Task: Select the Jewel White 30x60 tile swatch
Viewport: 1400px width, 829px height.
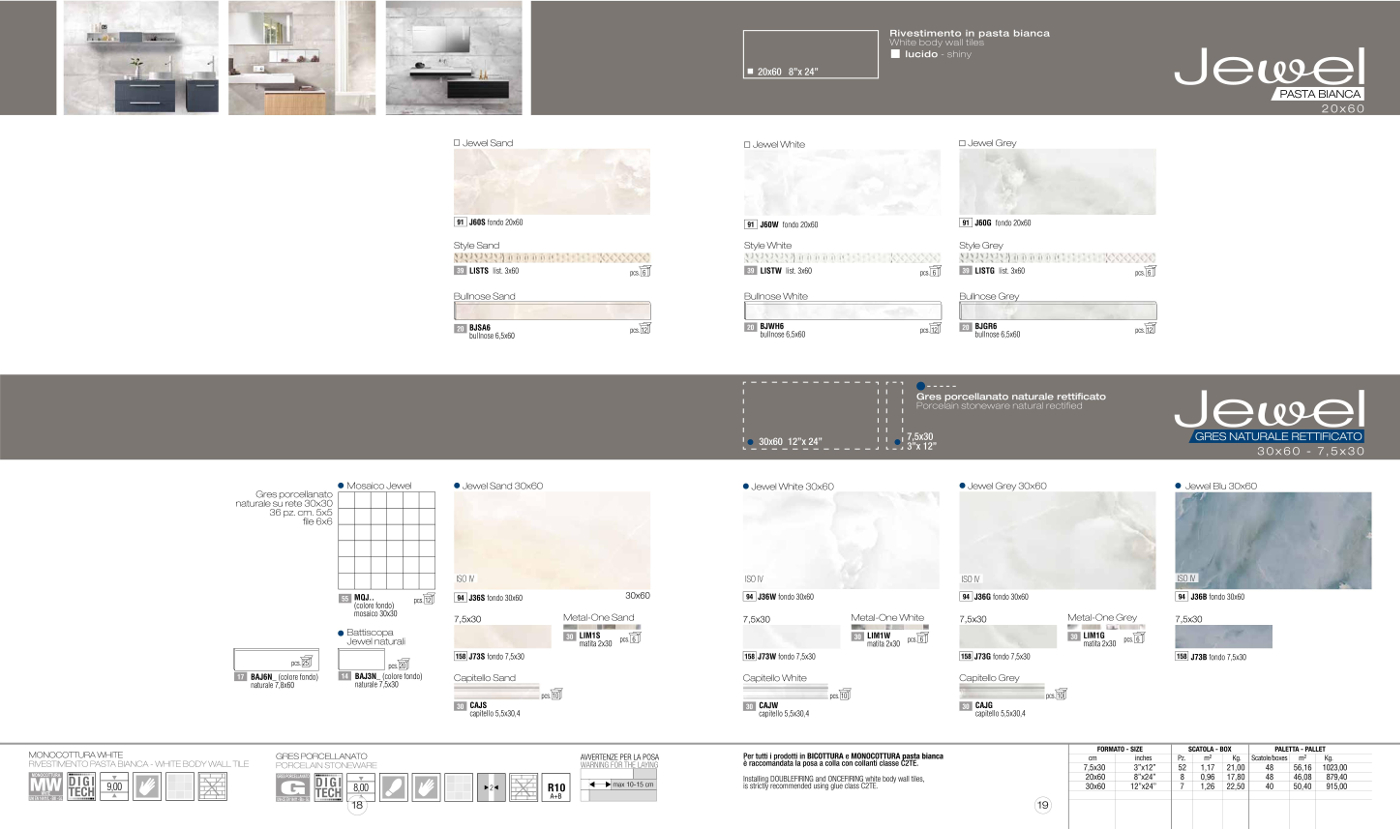Action: pos(842,540)
